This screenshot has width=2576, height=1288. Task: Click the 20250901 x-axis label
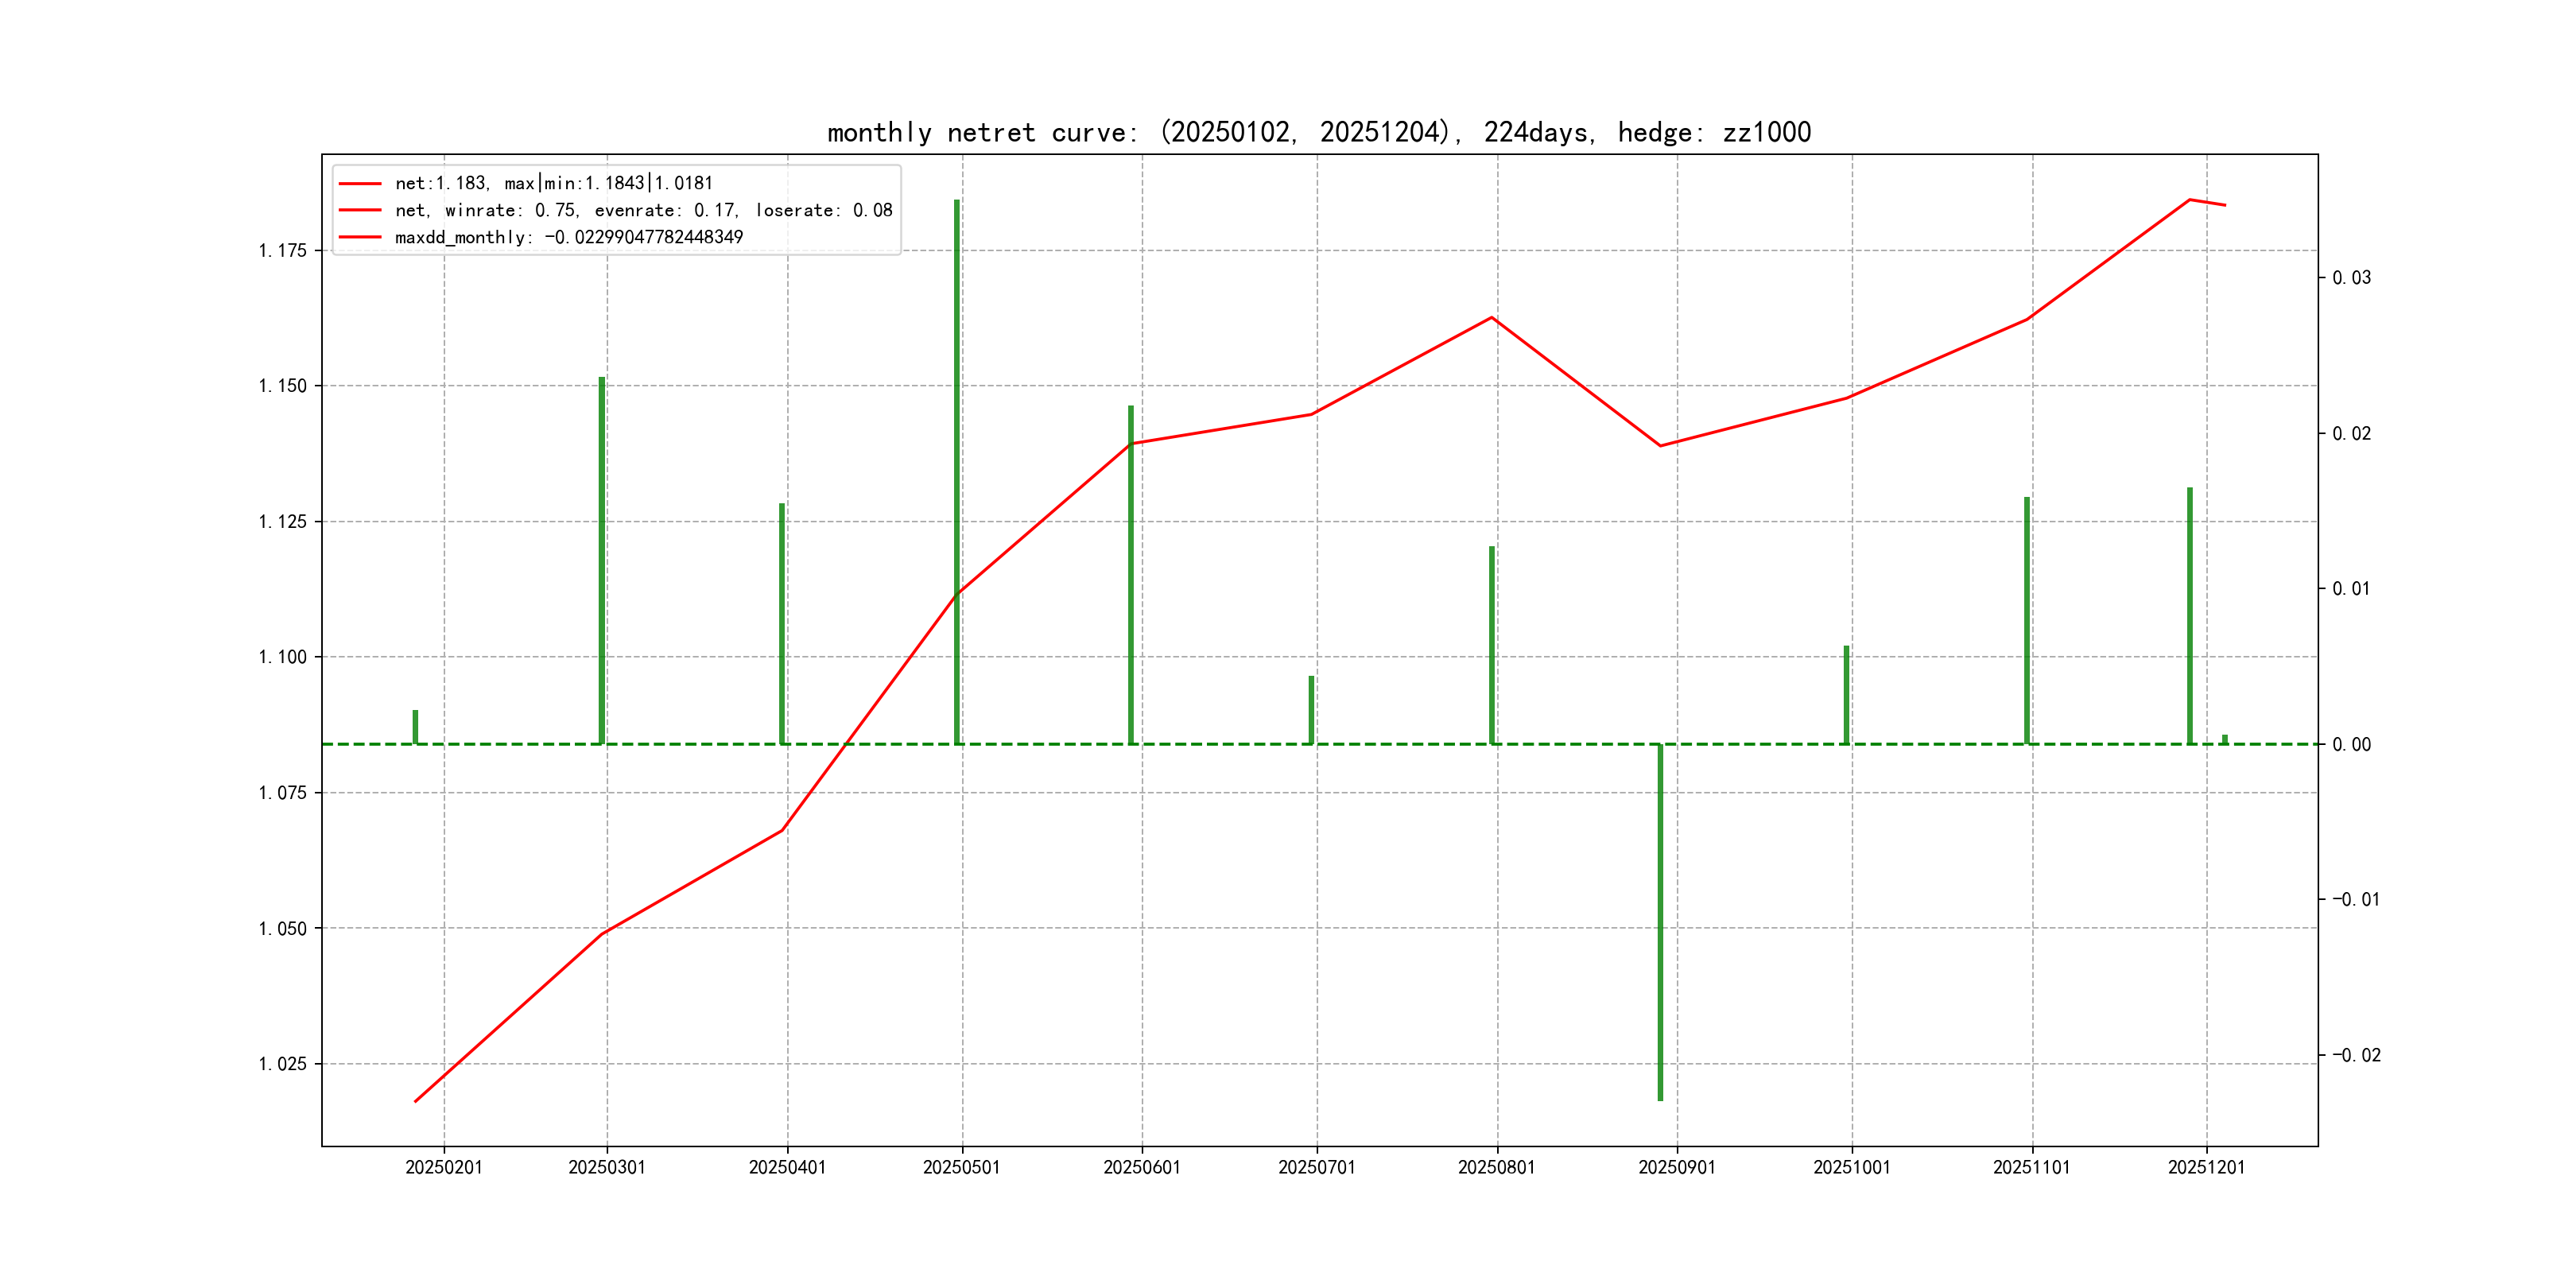pyautogui.click(x=1676, y=1167)
